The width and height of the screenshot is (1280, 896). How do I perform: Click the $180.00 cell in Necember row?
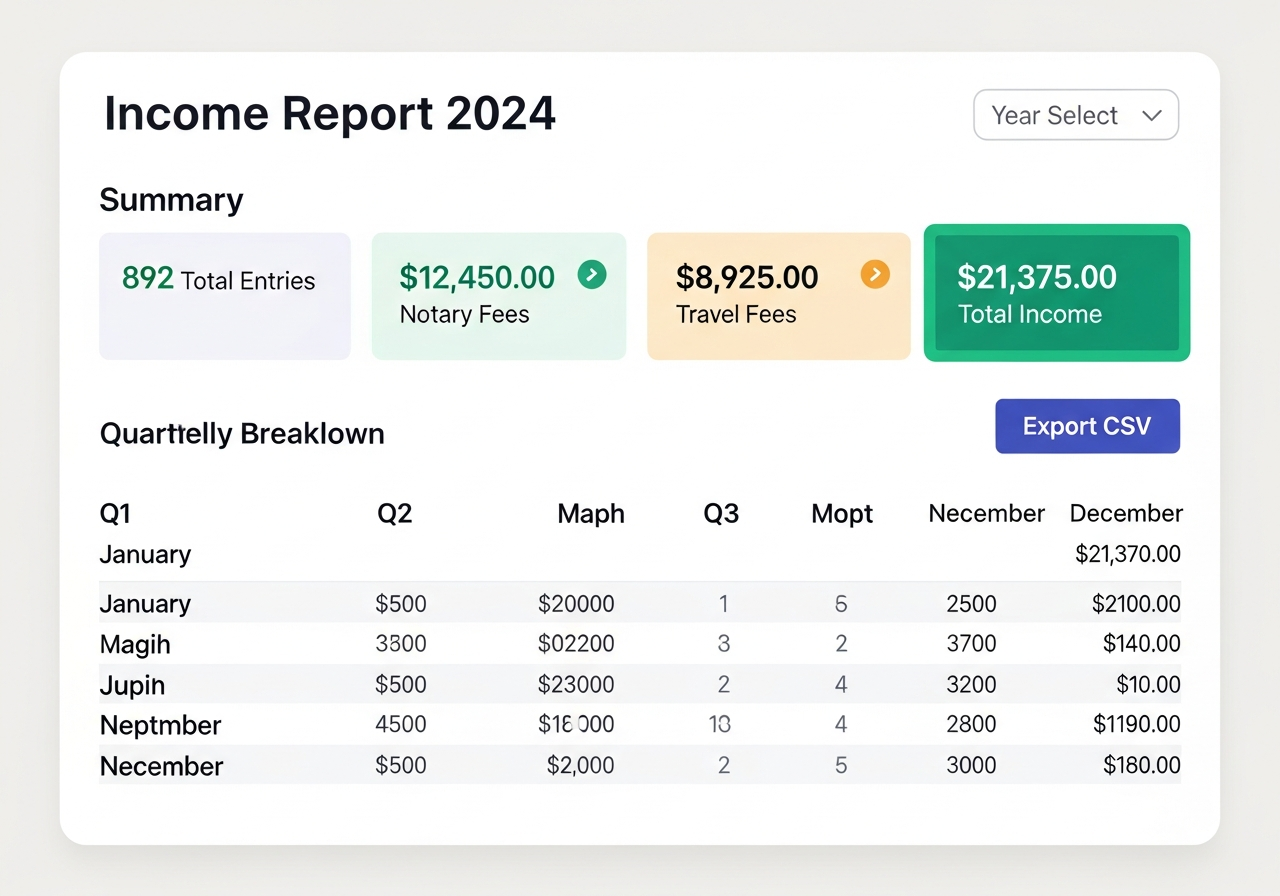point(1142,765)
